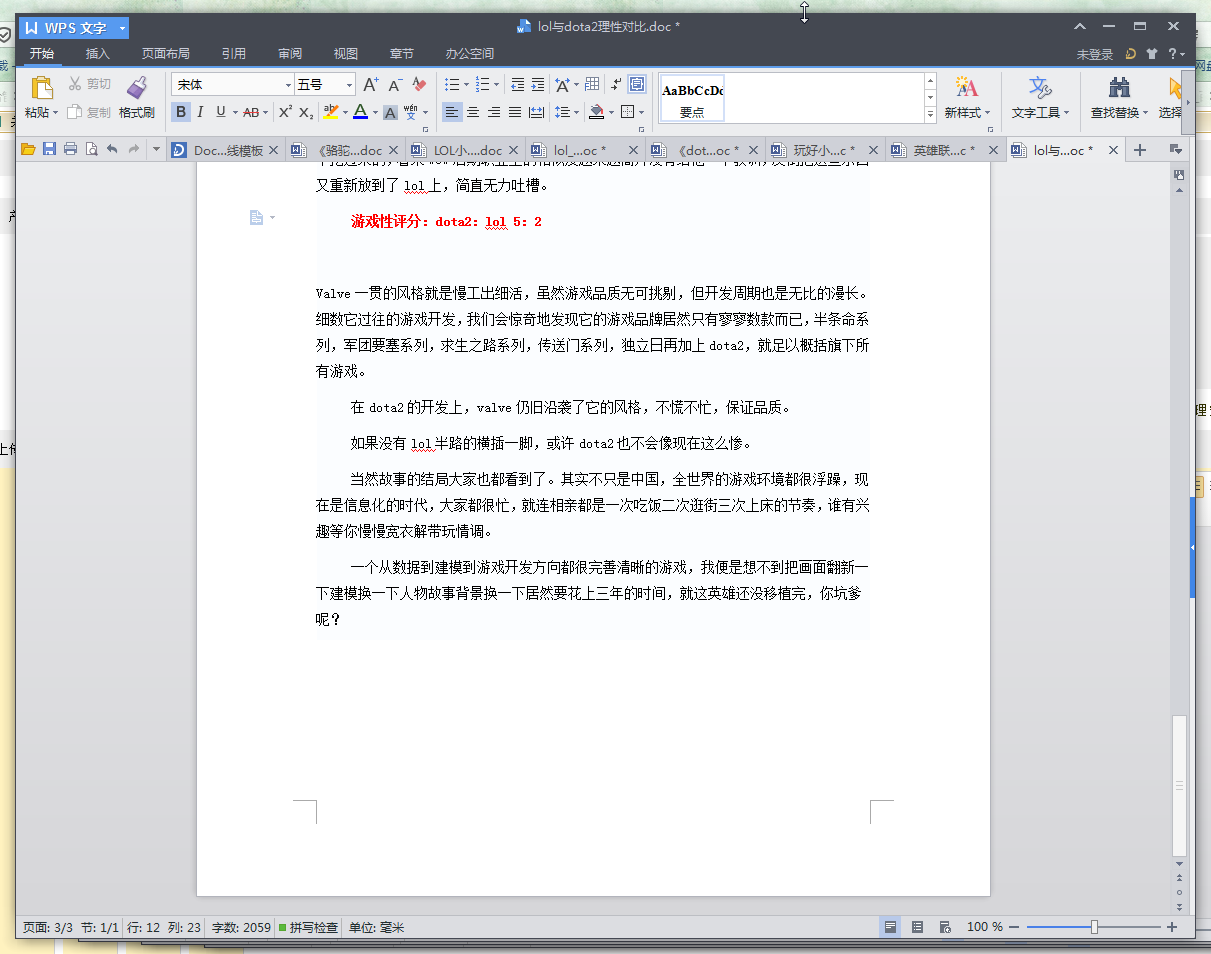Print the document with printer icon
Image resolution: width=1211 pixels, height=954 pixels.
coord(70,150)
